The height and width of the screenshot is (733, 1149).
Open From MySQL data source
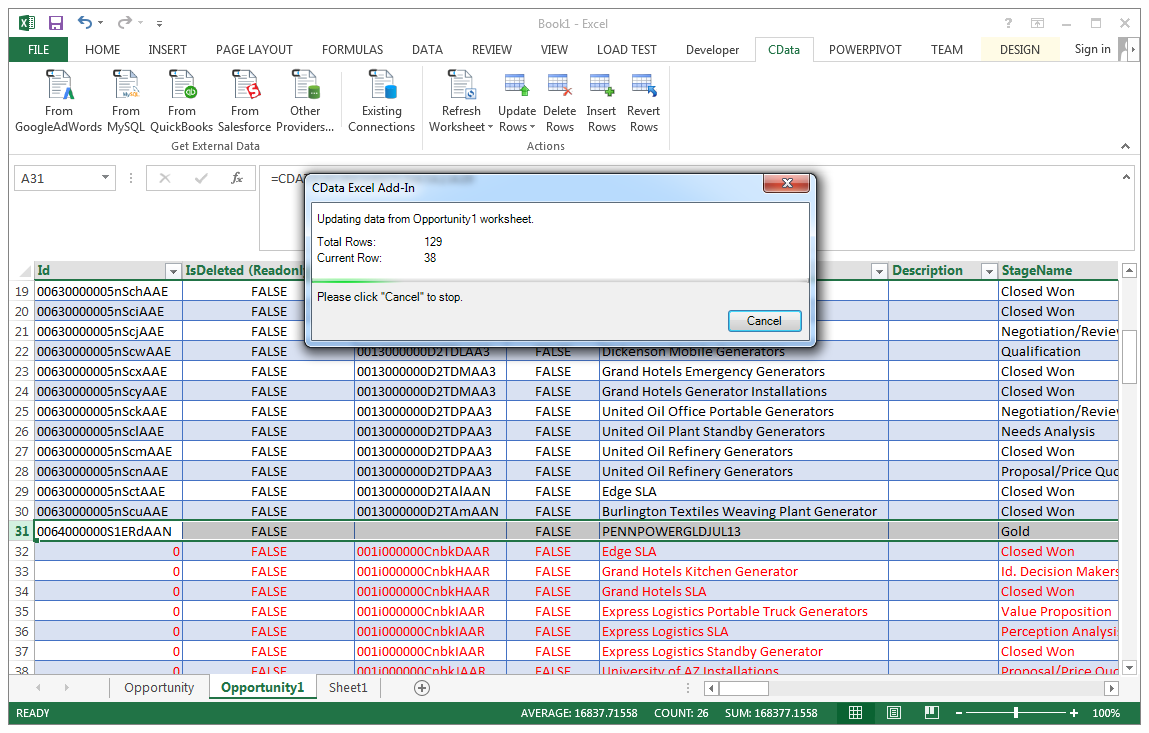(125, 101)
